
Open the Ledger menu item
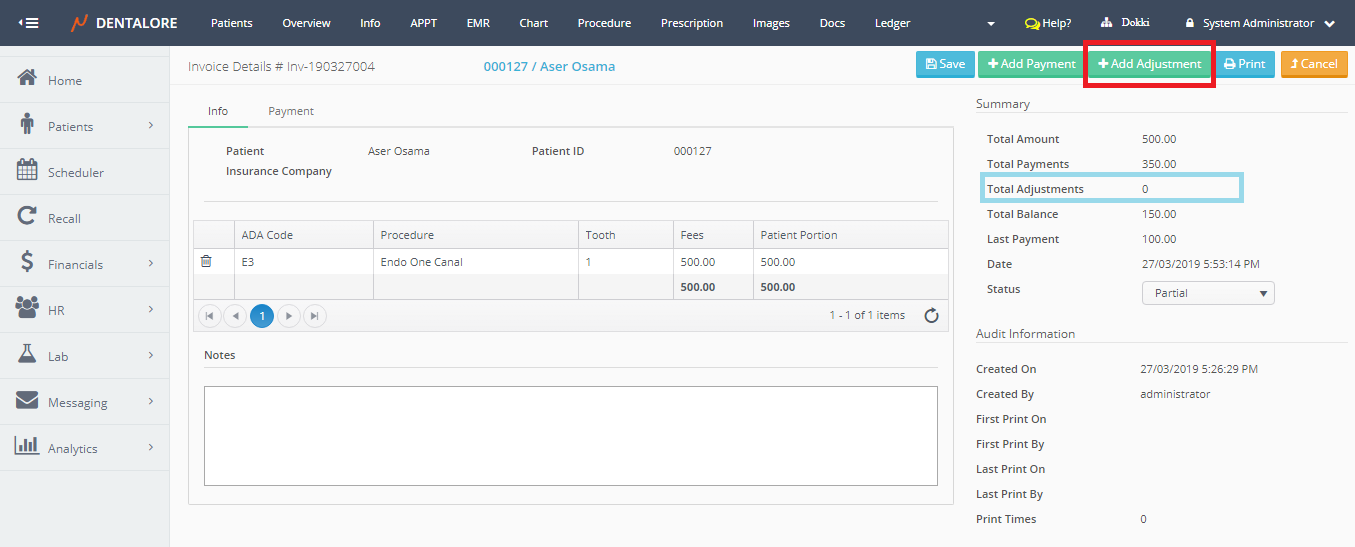(892, 23)
